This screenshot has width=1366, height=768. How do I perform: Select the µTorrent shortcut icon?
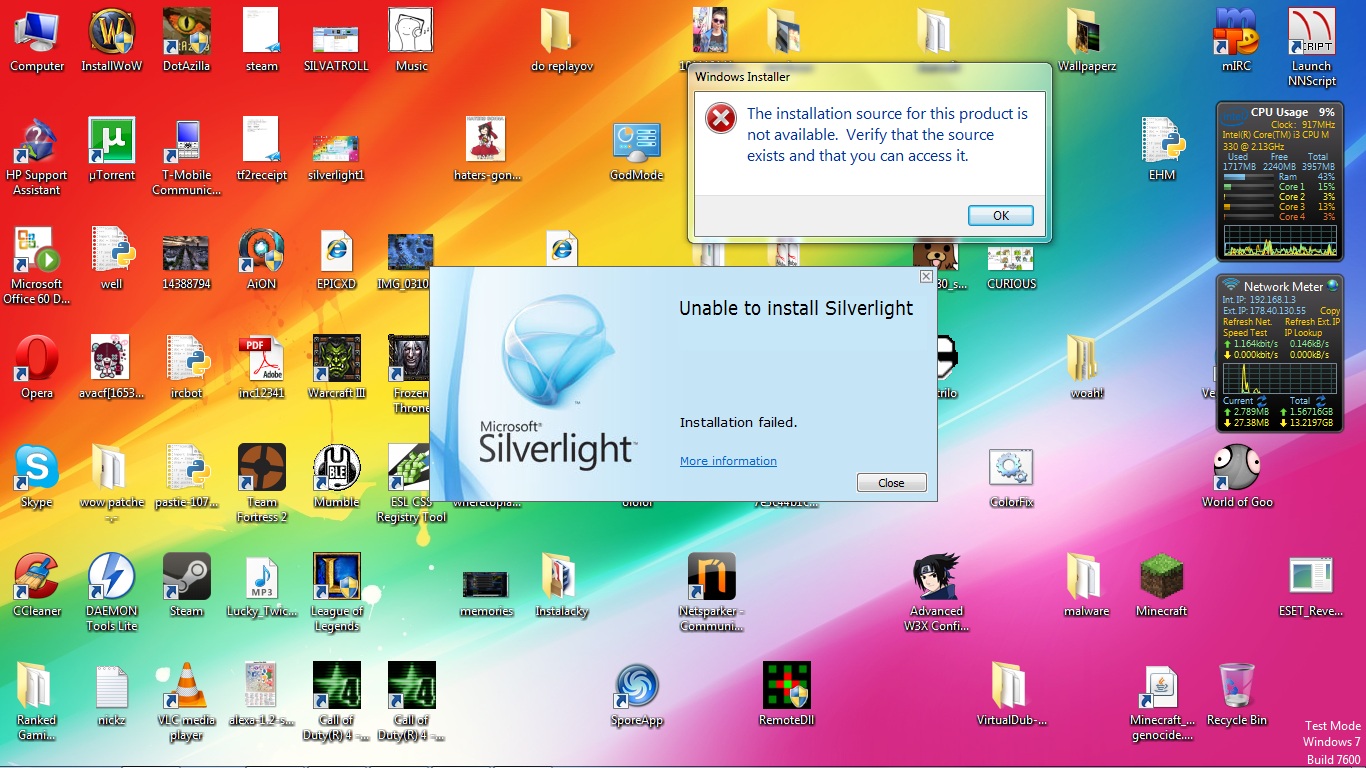tap(112, 149)
